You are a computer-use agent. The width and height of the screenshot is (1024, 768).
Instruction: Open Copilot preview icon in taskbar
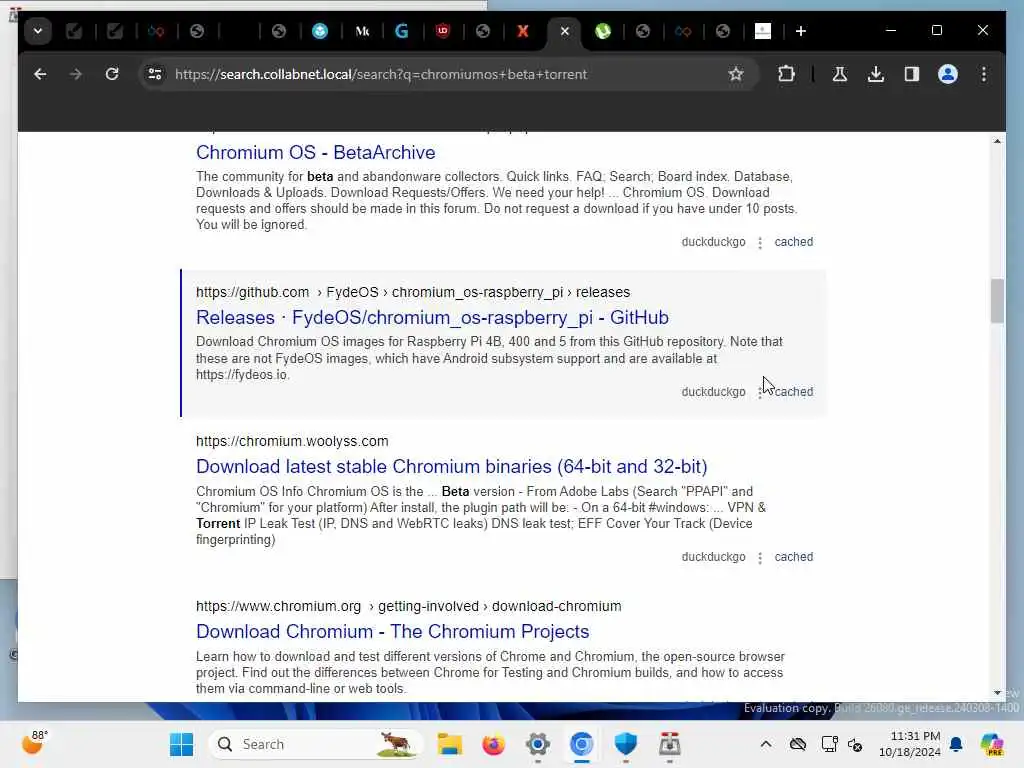click(992, 744)
